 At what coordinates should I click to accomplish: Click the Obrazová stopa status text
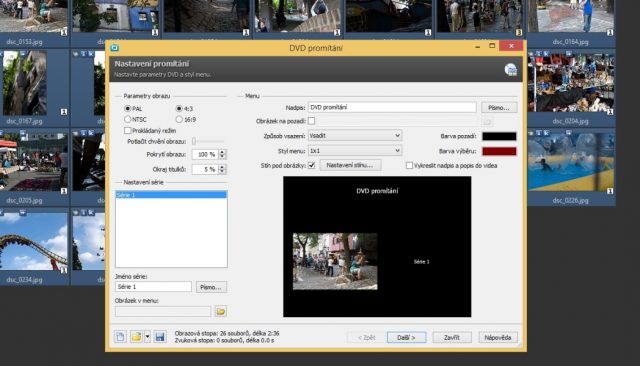pos(227,333)
